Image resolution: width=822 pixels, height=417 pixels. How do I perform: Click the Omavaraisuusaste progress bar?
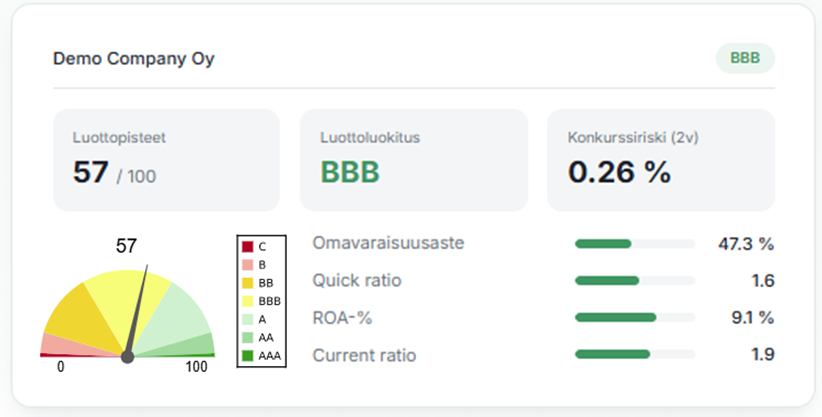pyautogui.click(x=634, y=243)
